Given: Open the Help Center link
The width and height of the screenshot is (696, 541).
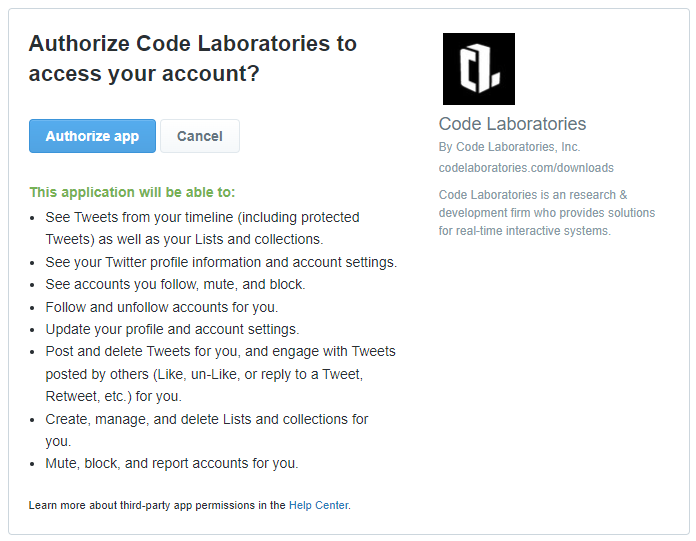Looking at the screenshot, I should point(318,505).
